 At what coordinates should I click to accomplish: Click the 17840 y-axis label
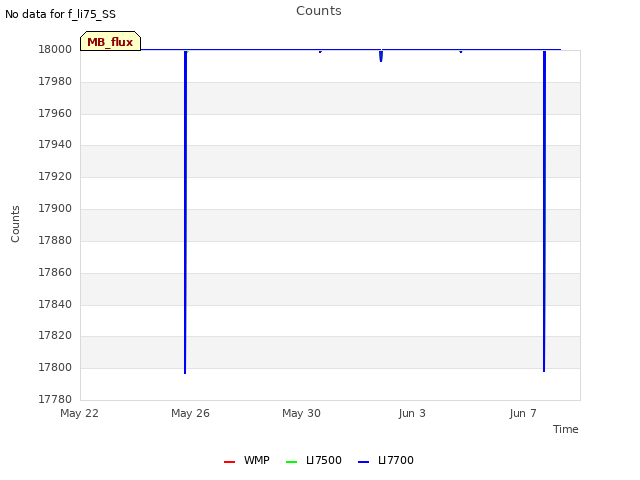(x=55, y=304)
